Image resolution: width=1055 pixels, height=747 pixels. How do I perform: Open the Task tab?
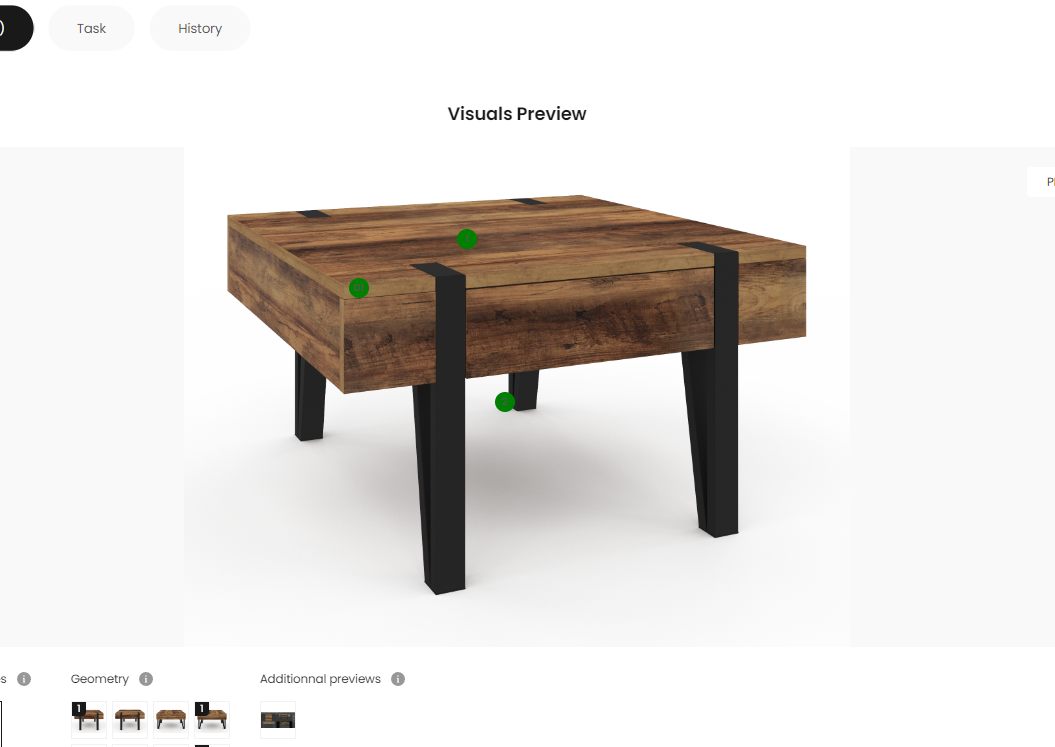[x=92, y=28]
